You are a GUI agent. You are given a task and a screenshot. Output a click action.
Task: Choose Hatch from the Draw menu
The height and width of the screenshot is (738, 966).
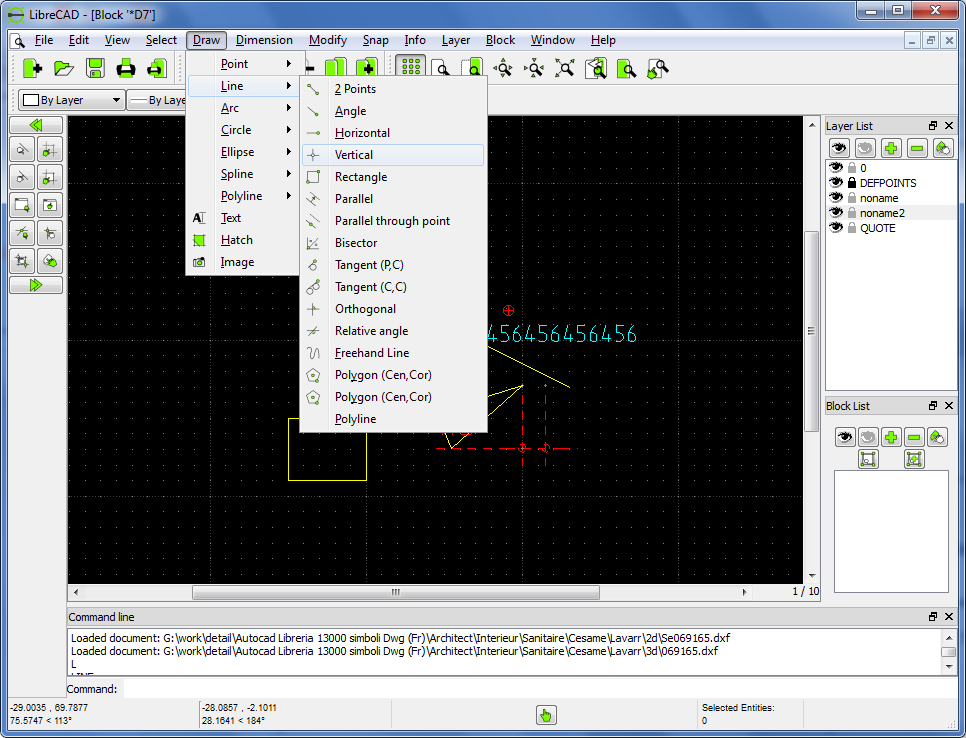(x=243, y=240)
